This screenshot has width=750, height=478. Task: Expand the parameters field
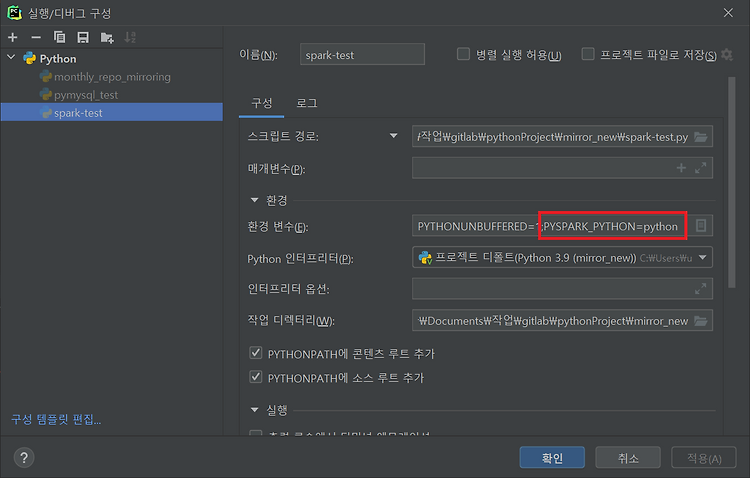pos(701,168)
